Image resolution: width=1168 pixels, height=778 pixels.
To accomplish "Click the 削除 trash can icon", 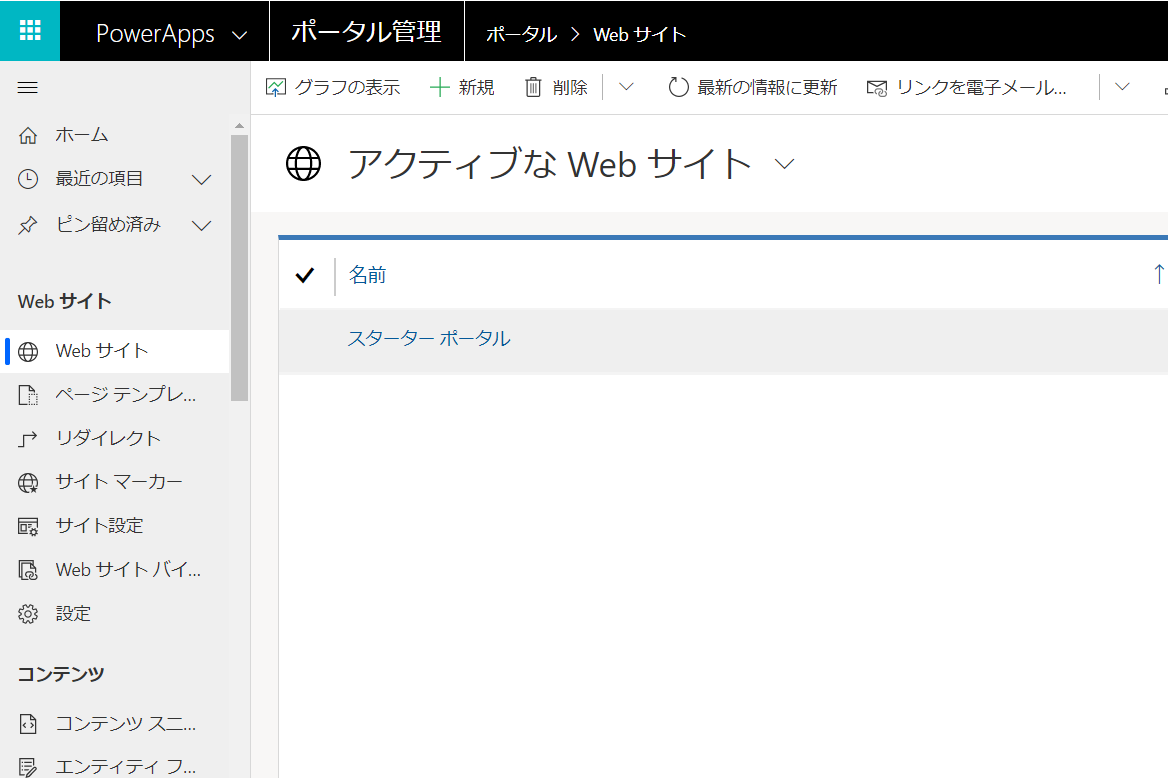I will click(533, 87).
